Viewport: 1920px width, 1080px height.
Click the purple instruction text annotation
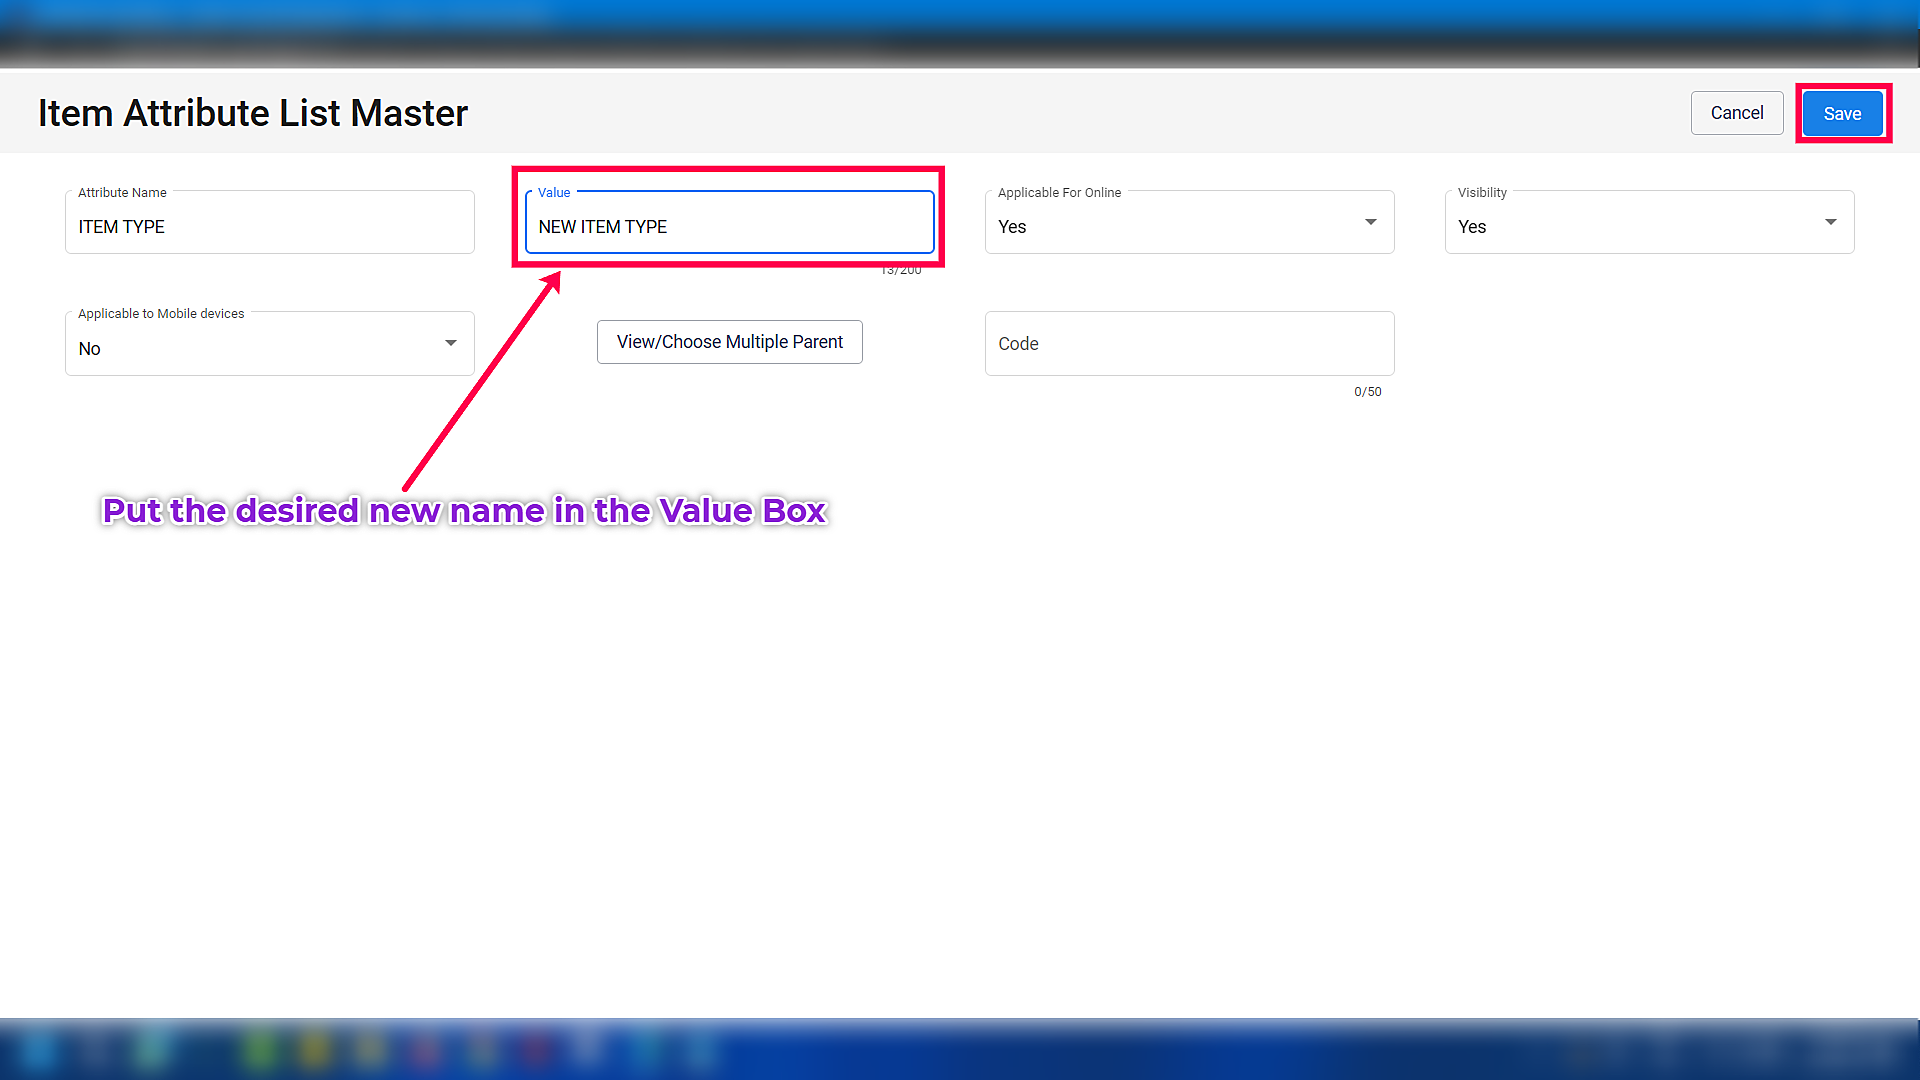[464, 511]
